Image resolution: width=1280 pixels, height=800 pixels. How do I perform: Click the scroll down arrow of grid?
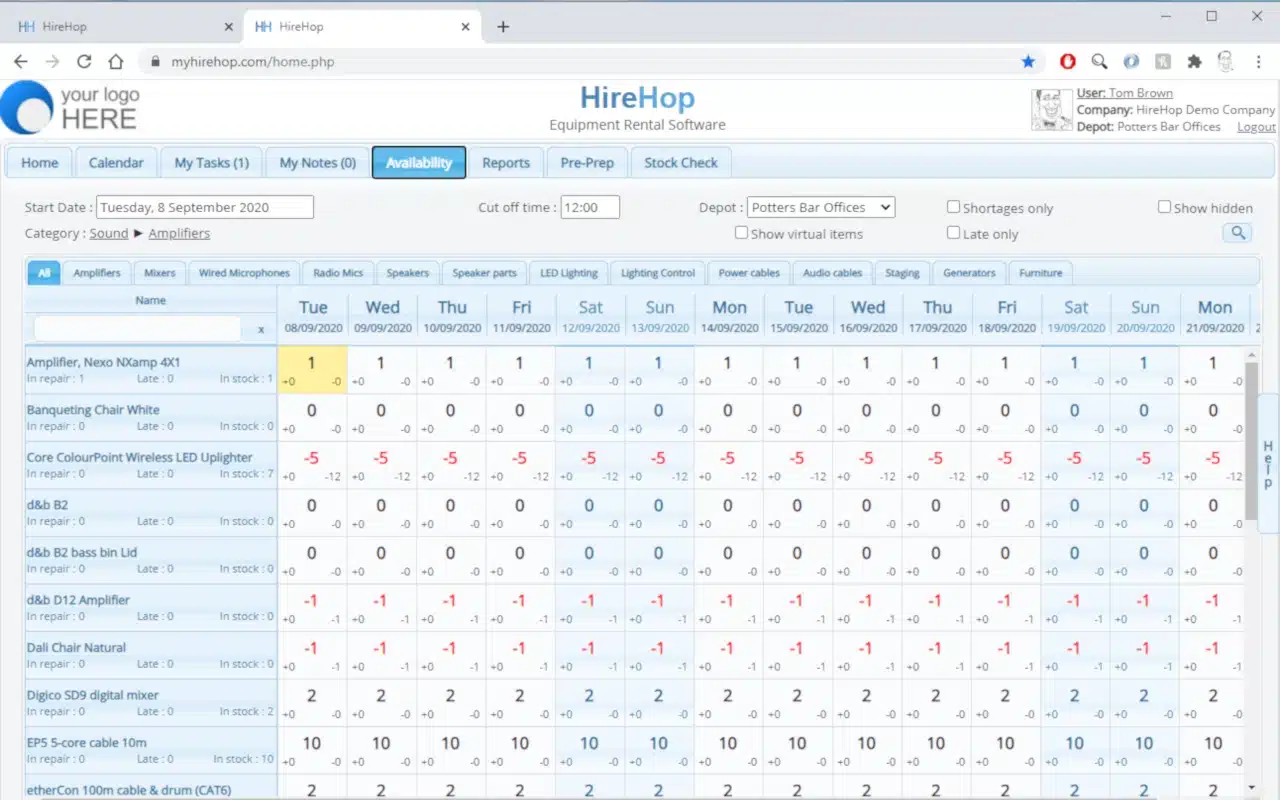tap(1253, 788)
